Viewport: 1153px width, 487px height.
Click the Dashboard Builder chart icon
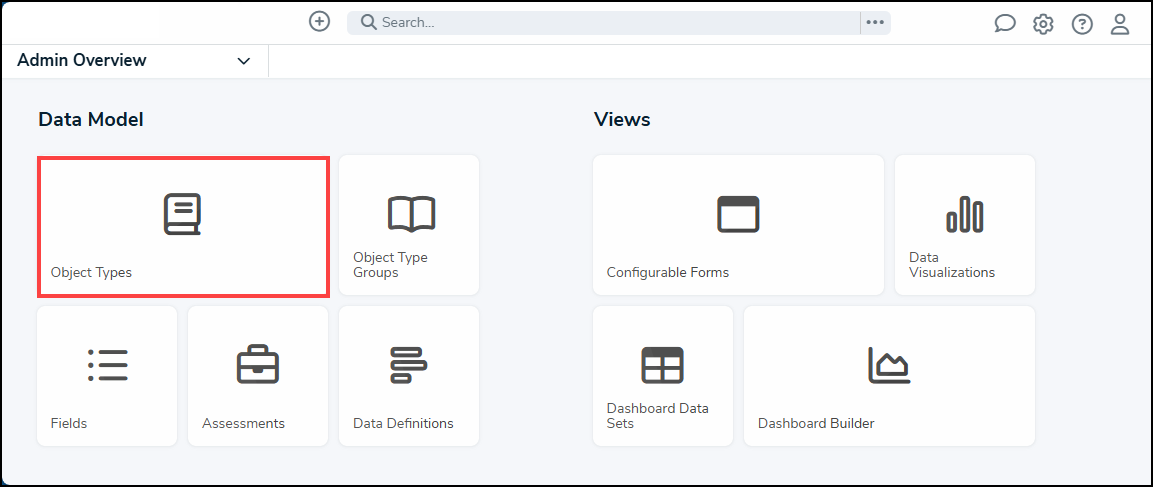pyautogui.click(x=888, y=366)
